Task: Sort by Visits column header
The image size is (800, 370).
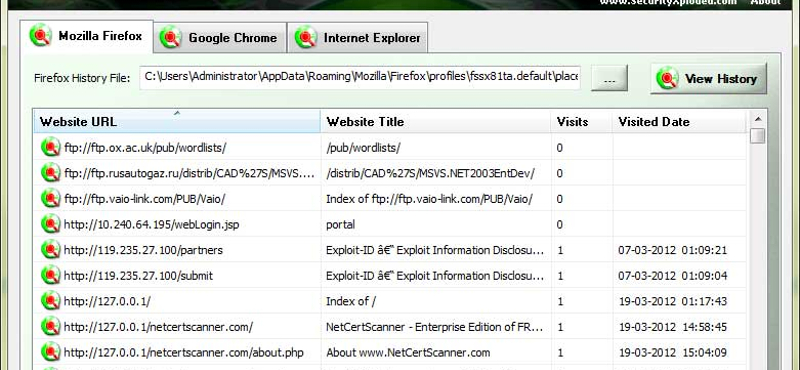Action: click(x=582, y=121)
